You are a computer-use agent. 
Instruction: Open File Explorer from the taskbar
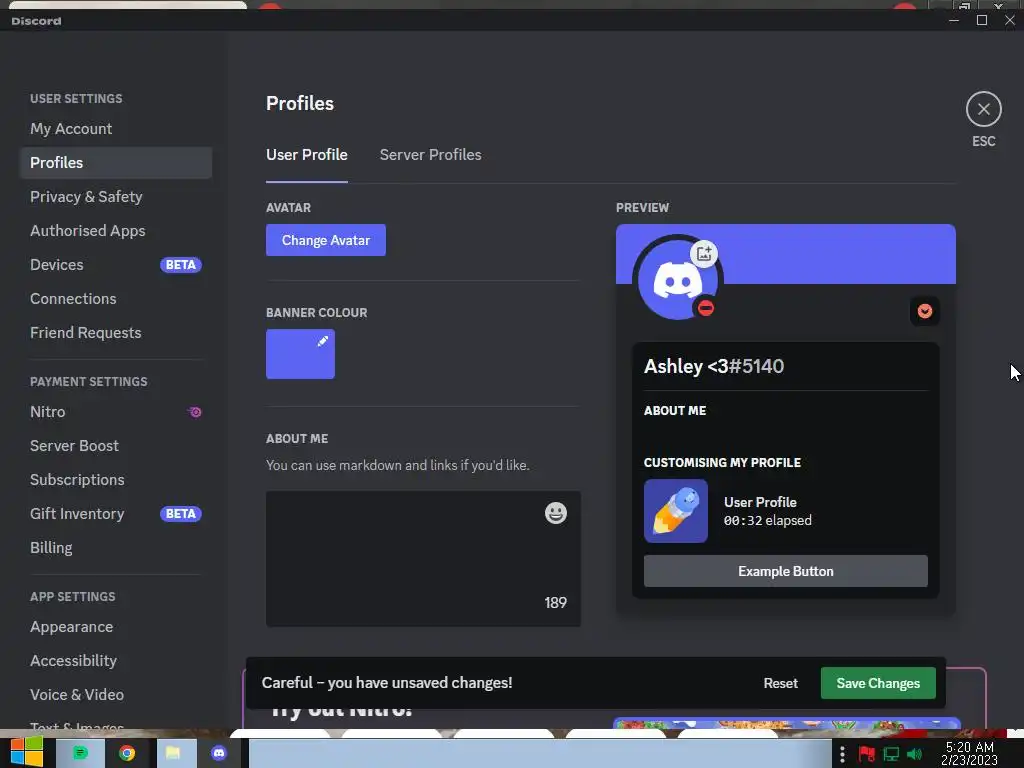(172, 753)
